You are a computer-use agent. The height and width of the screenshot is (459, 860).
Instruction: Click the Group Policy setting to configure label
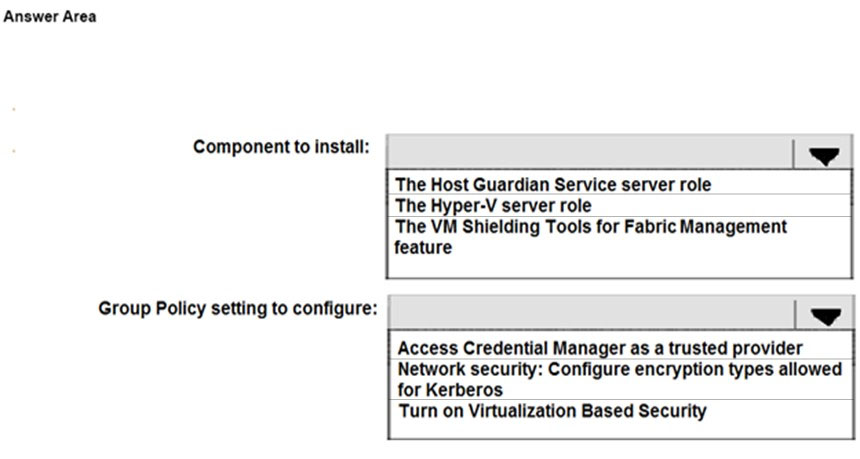tap(238, 308)
